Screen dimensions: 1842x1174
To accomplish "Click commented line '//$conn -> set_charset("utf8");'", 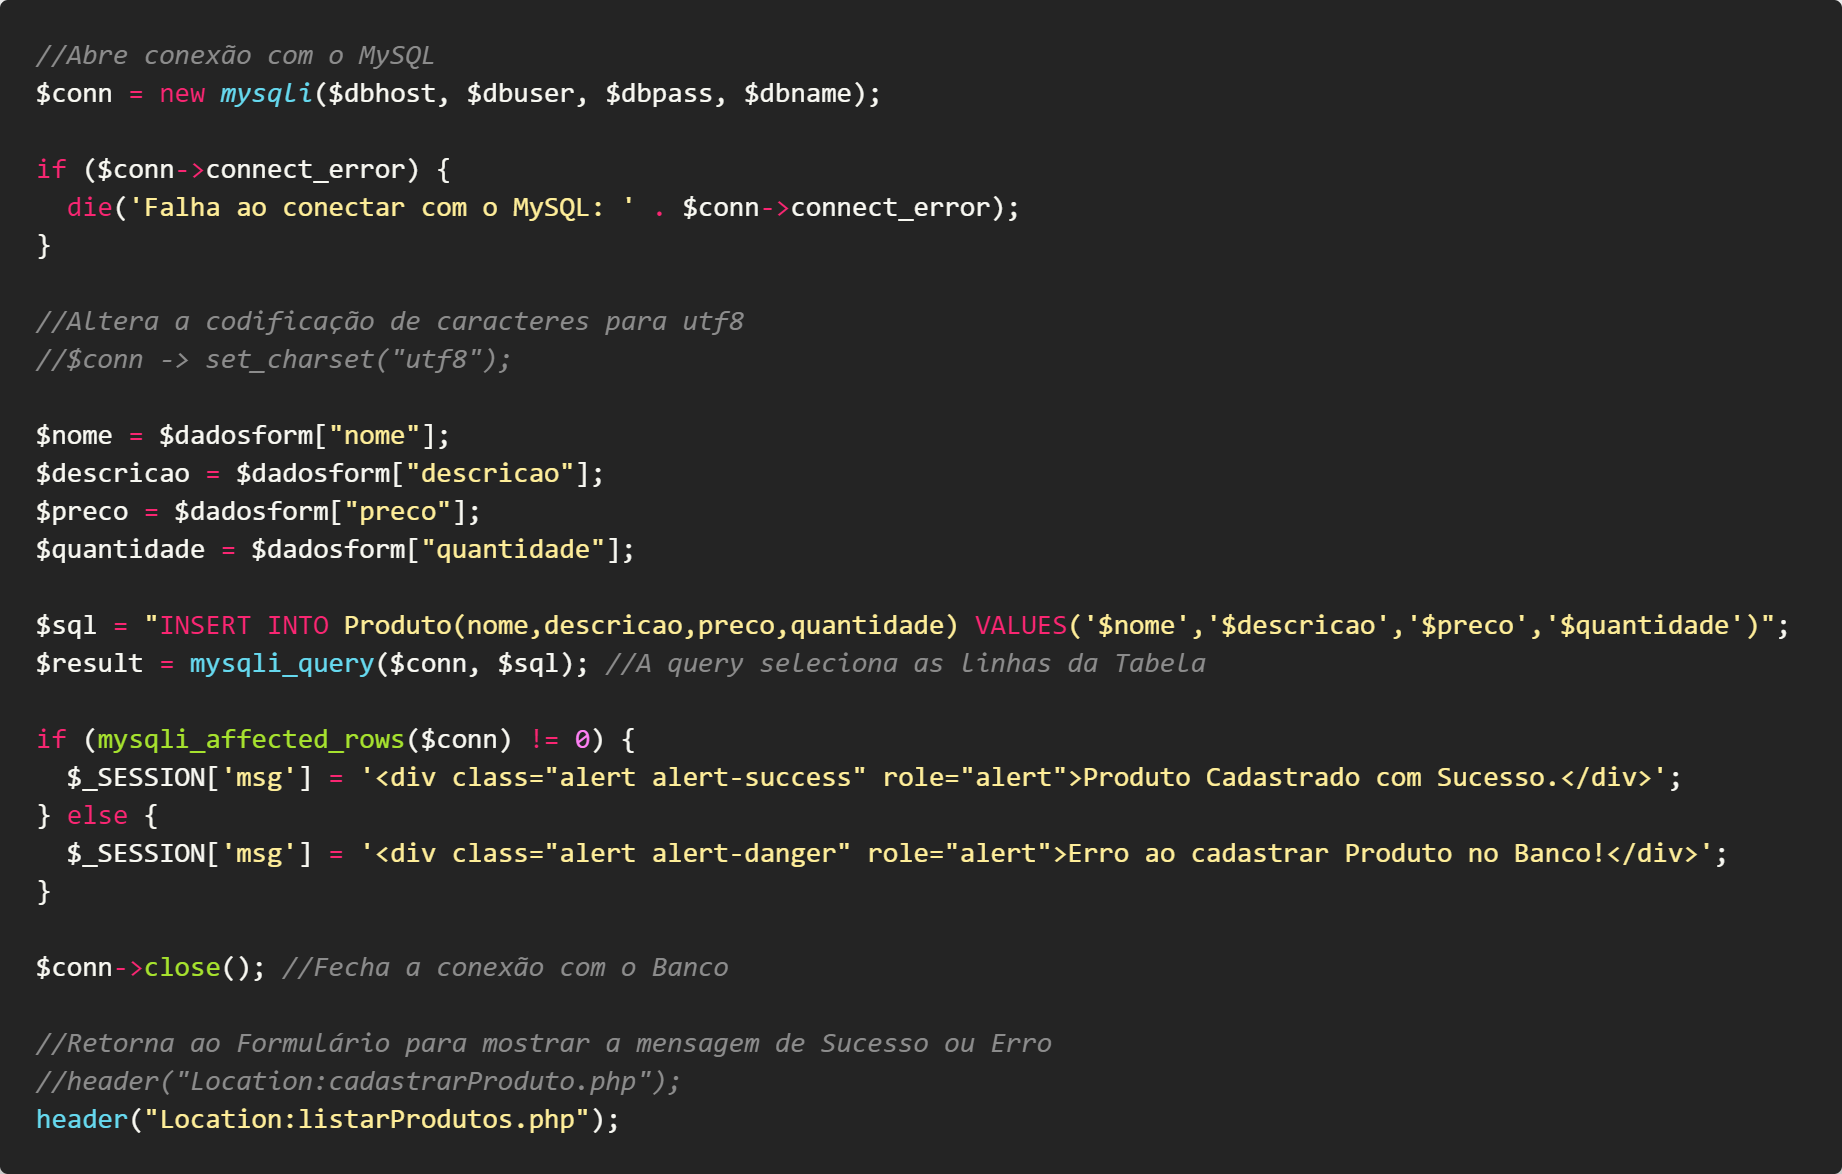I will coord(274,359).
